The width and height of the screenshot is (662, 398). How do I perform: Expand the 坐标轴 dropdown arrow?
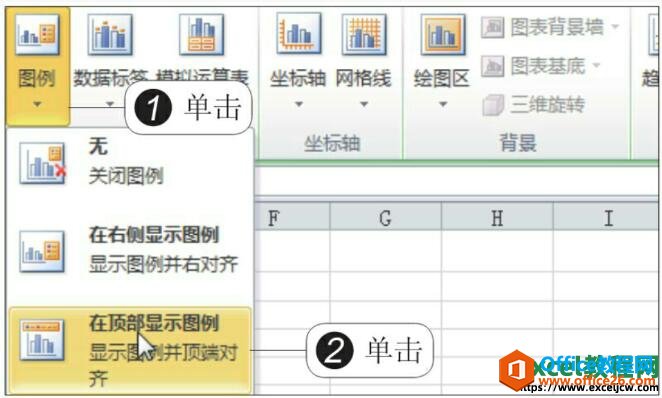298,104
